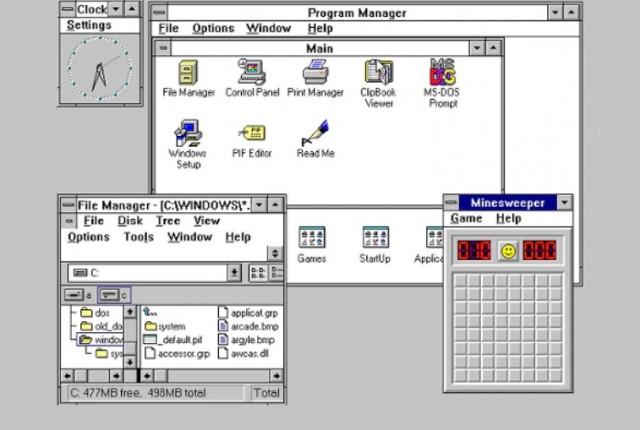Launch Control Panel from Main group

[251, 73]
